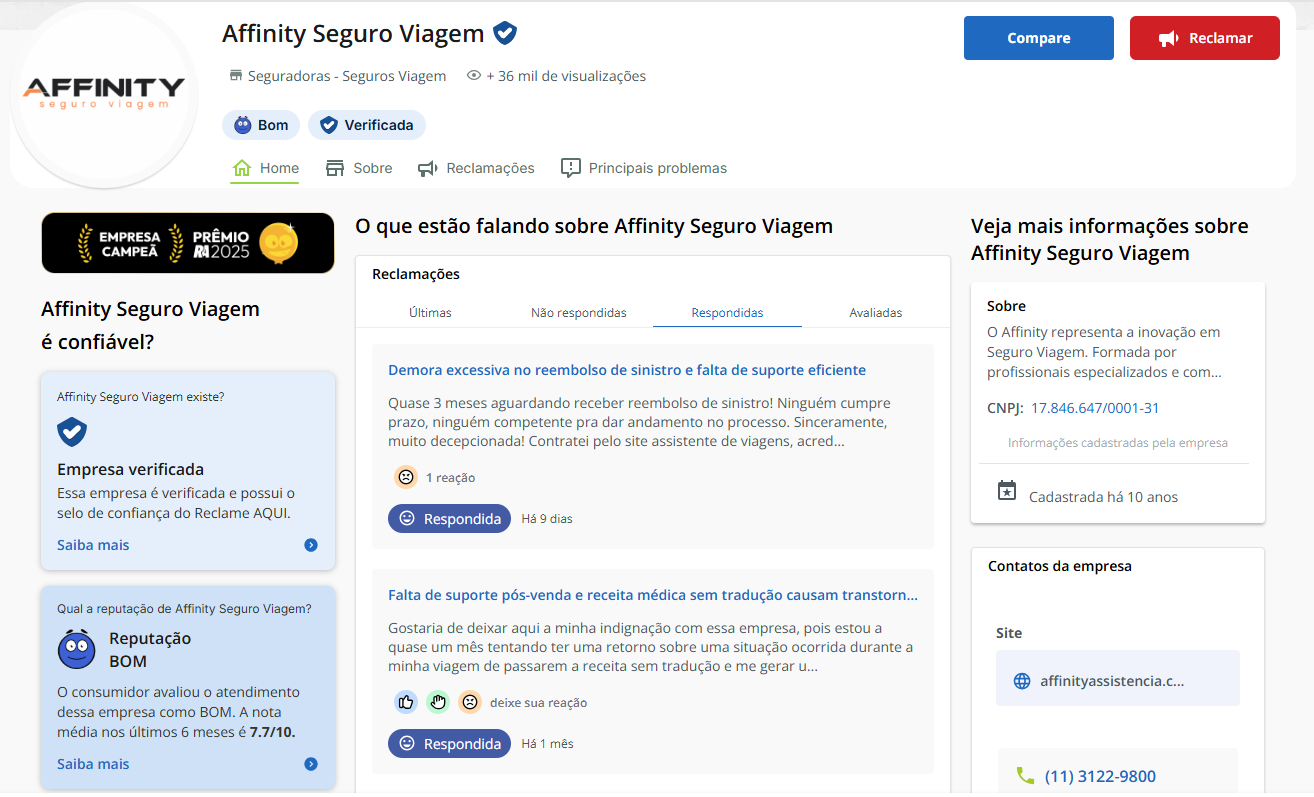Show the Avaliadas complaints tab
Viewport: 1314px width, 797px height.
coord(875,313)
